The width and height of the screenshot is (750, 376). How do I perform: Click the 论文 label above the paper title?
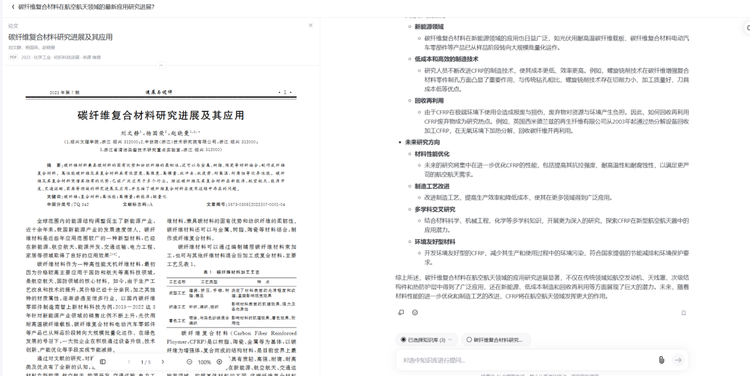(13, 26)
